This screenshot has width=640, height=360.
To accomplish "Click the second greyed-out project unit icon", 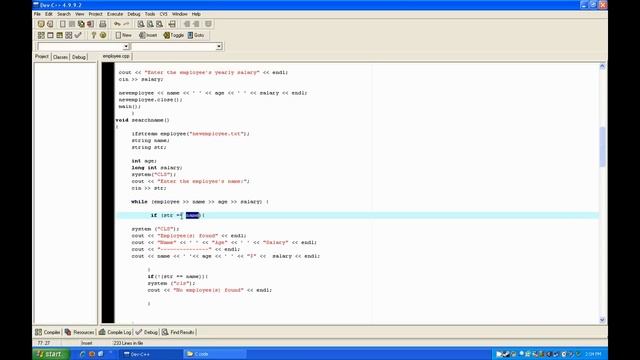I will 196,24.
